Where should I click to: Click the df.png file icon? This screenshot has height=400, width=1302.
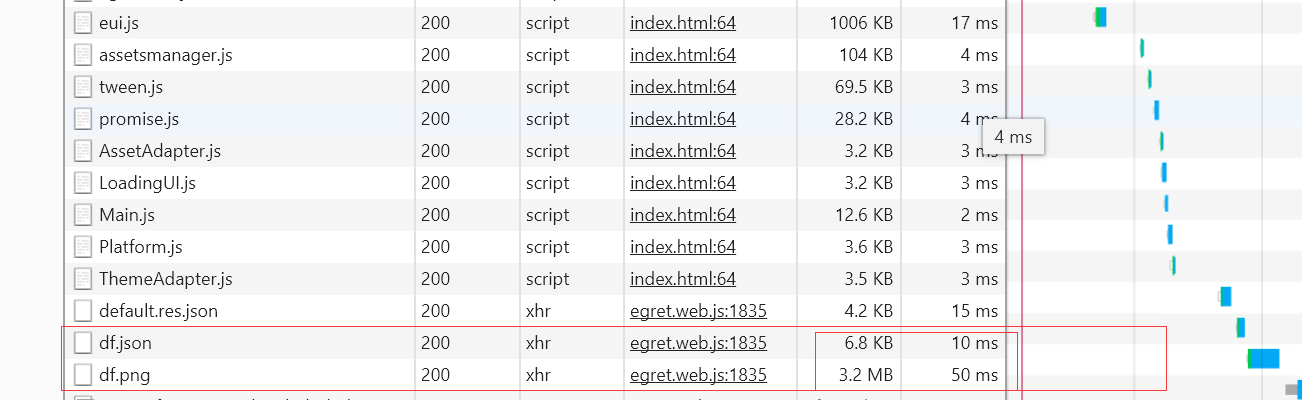(82, 375)
